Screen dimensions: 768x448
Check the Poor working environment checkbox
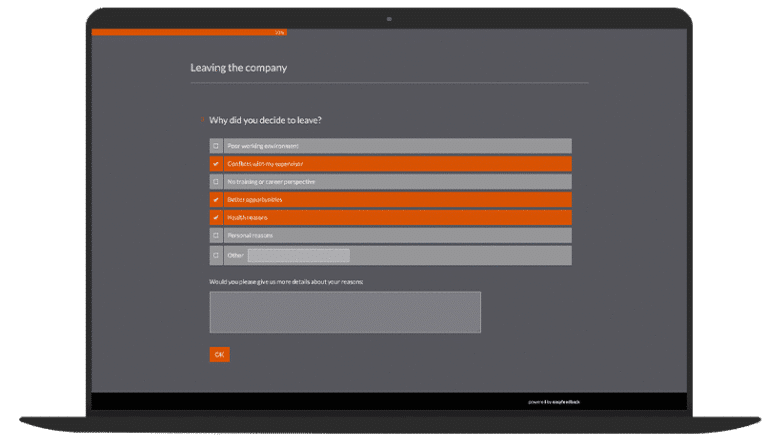[x=216, y=146]
